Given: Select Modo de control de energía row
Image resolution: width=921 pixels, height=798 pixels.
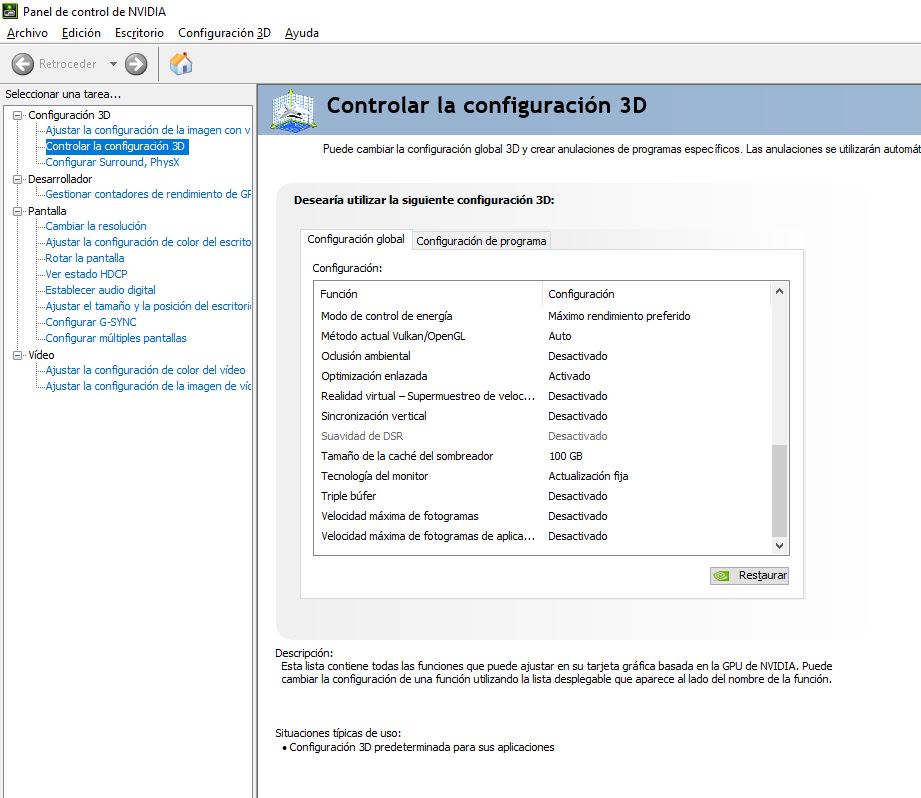Looking at the screenshot, I should (x=544, y=316).
